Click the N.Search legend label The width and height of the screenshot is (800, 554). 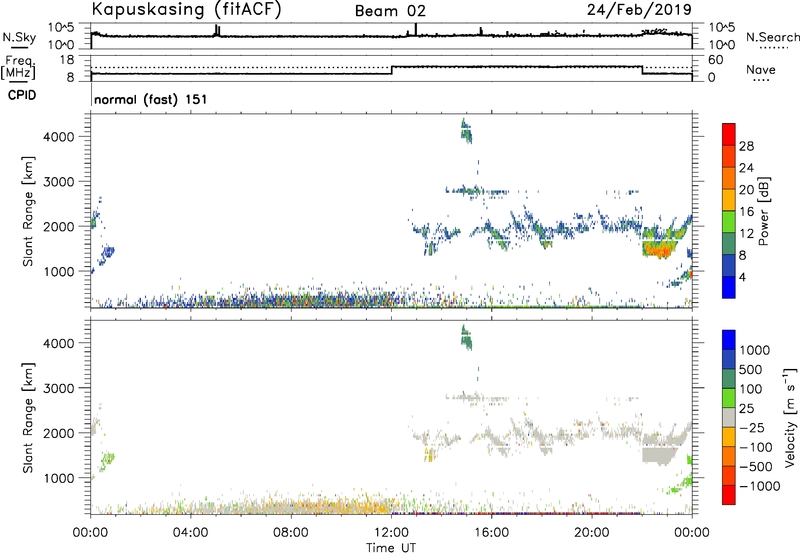pos(772,37)
